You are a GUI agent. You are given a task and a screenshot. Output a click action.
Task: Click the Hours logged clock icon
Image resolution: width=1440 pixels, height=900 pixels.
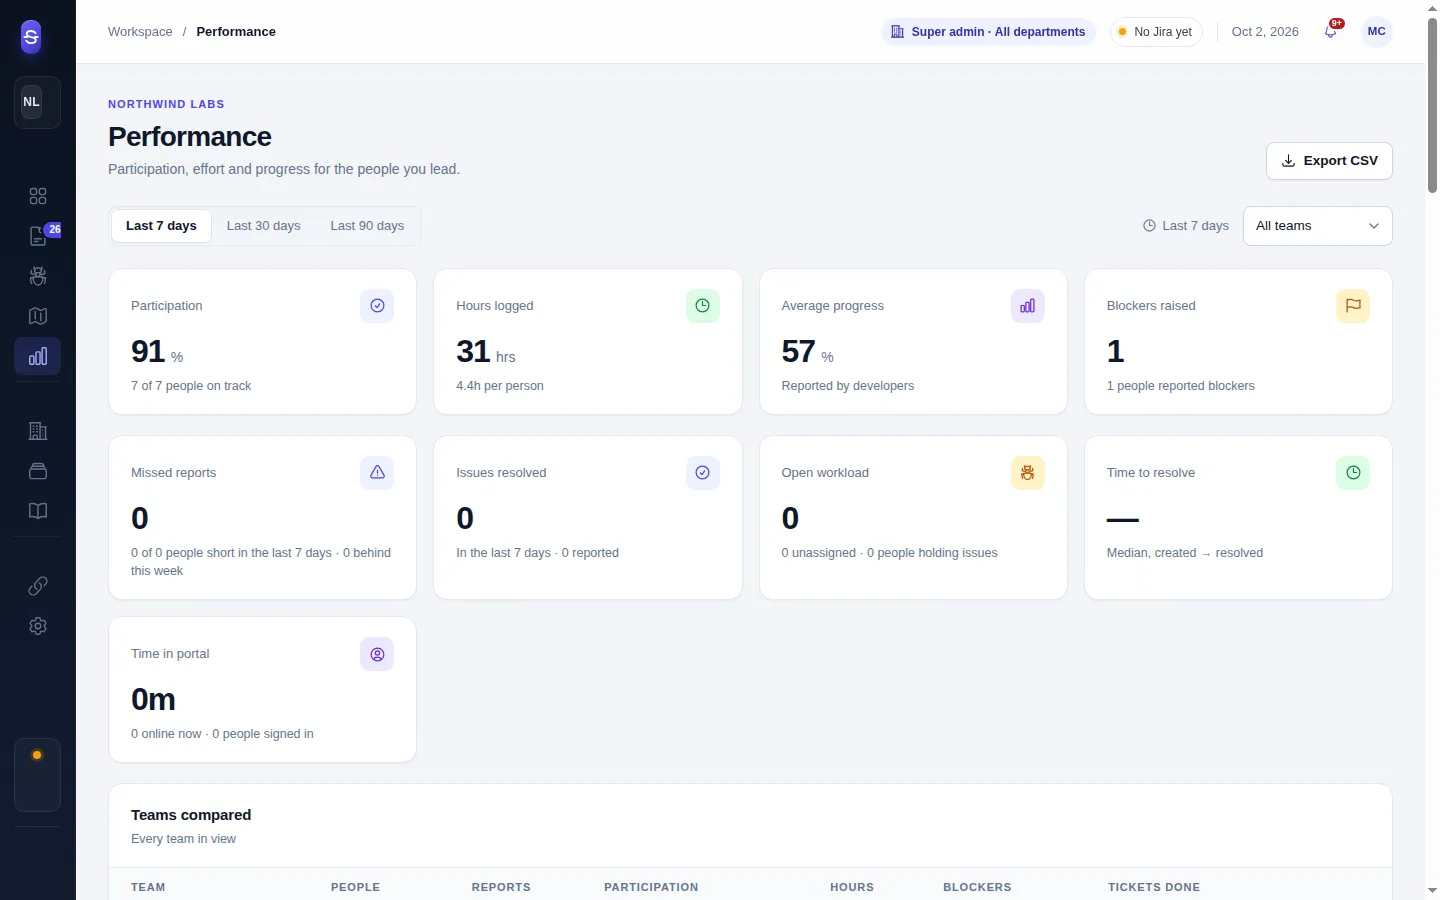tap(703, 306)
